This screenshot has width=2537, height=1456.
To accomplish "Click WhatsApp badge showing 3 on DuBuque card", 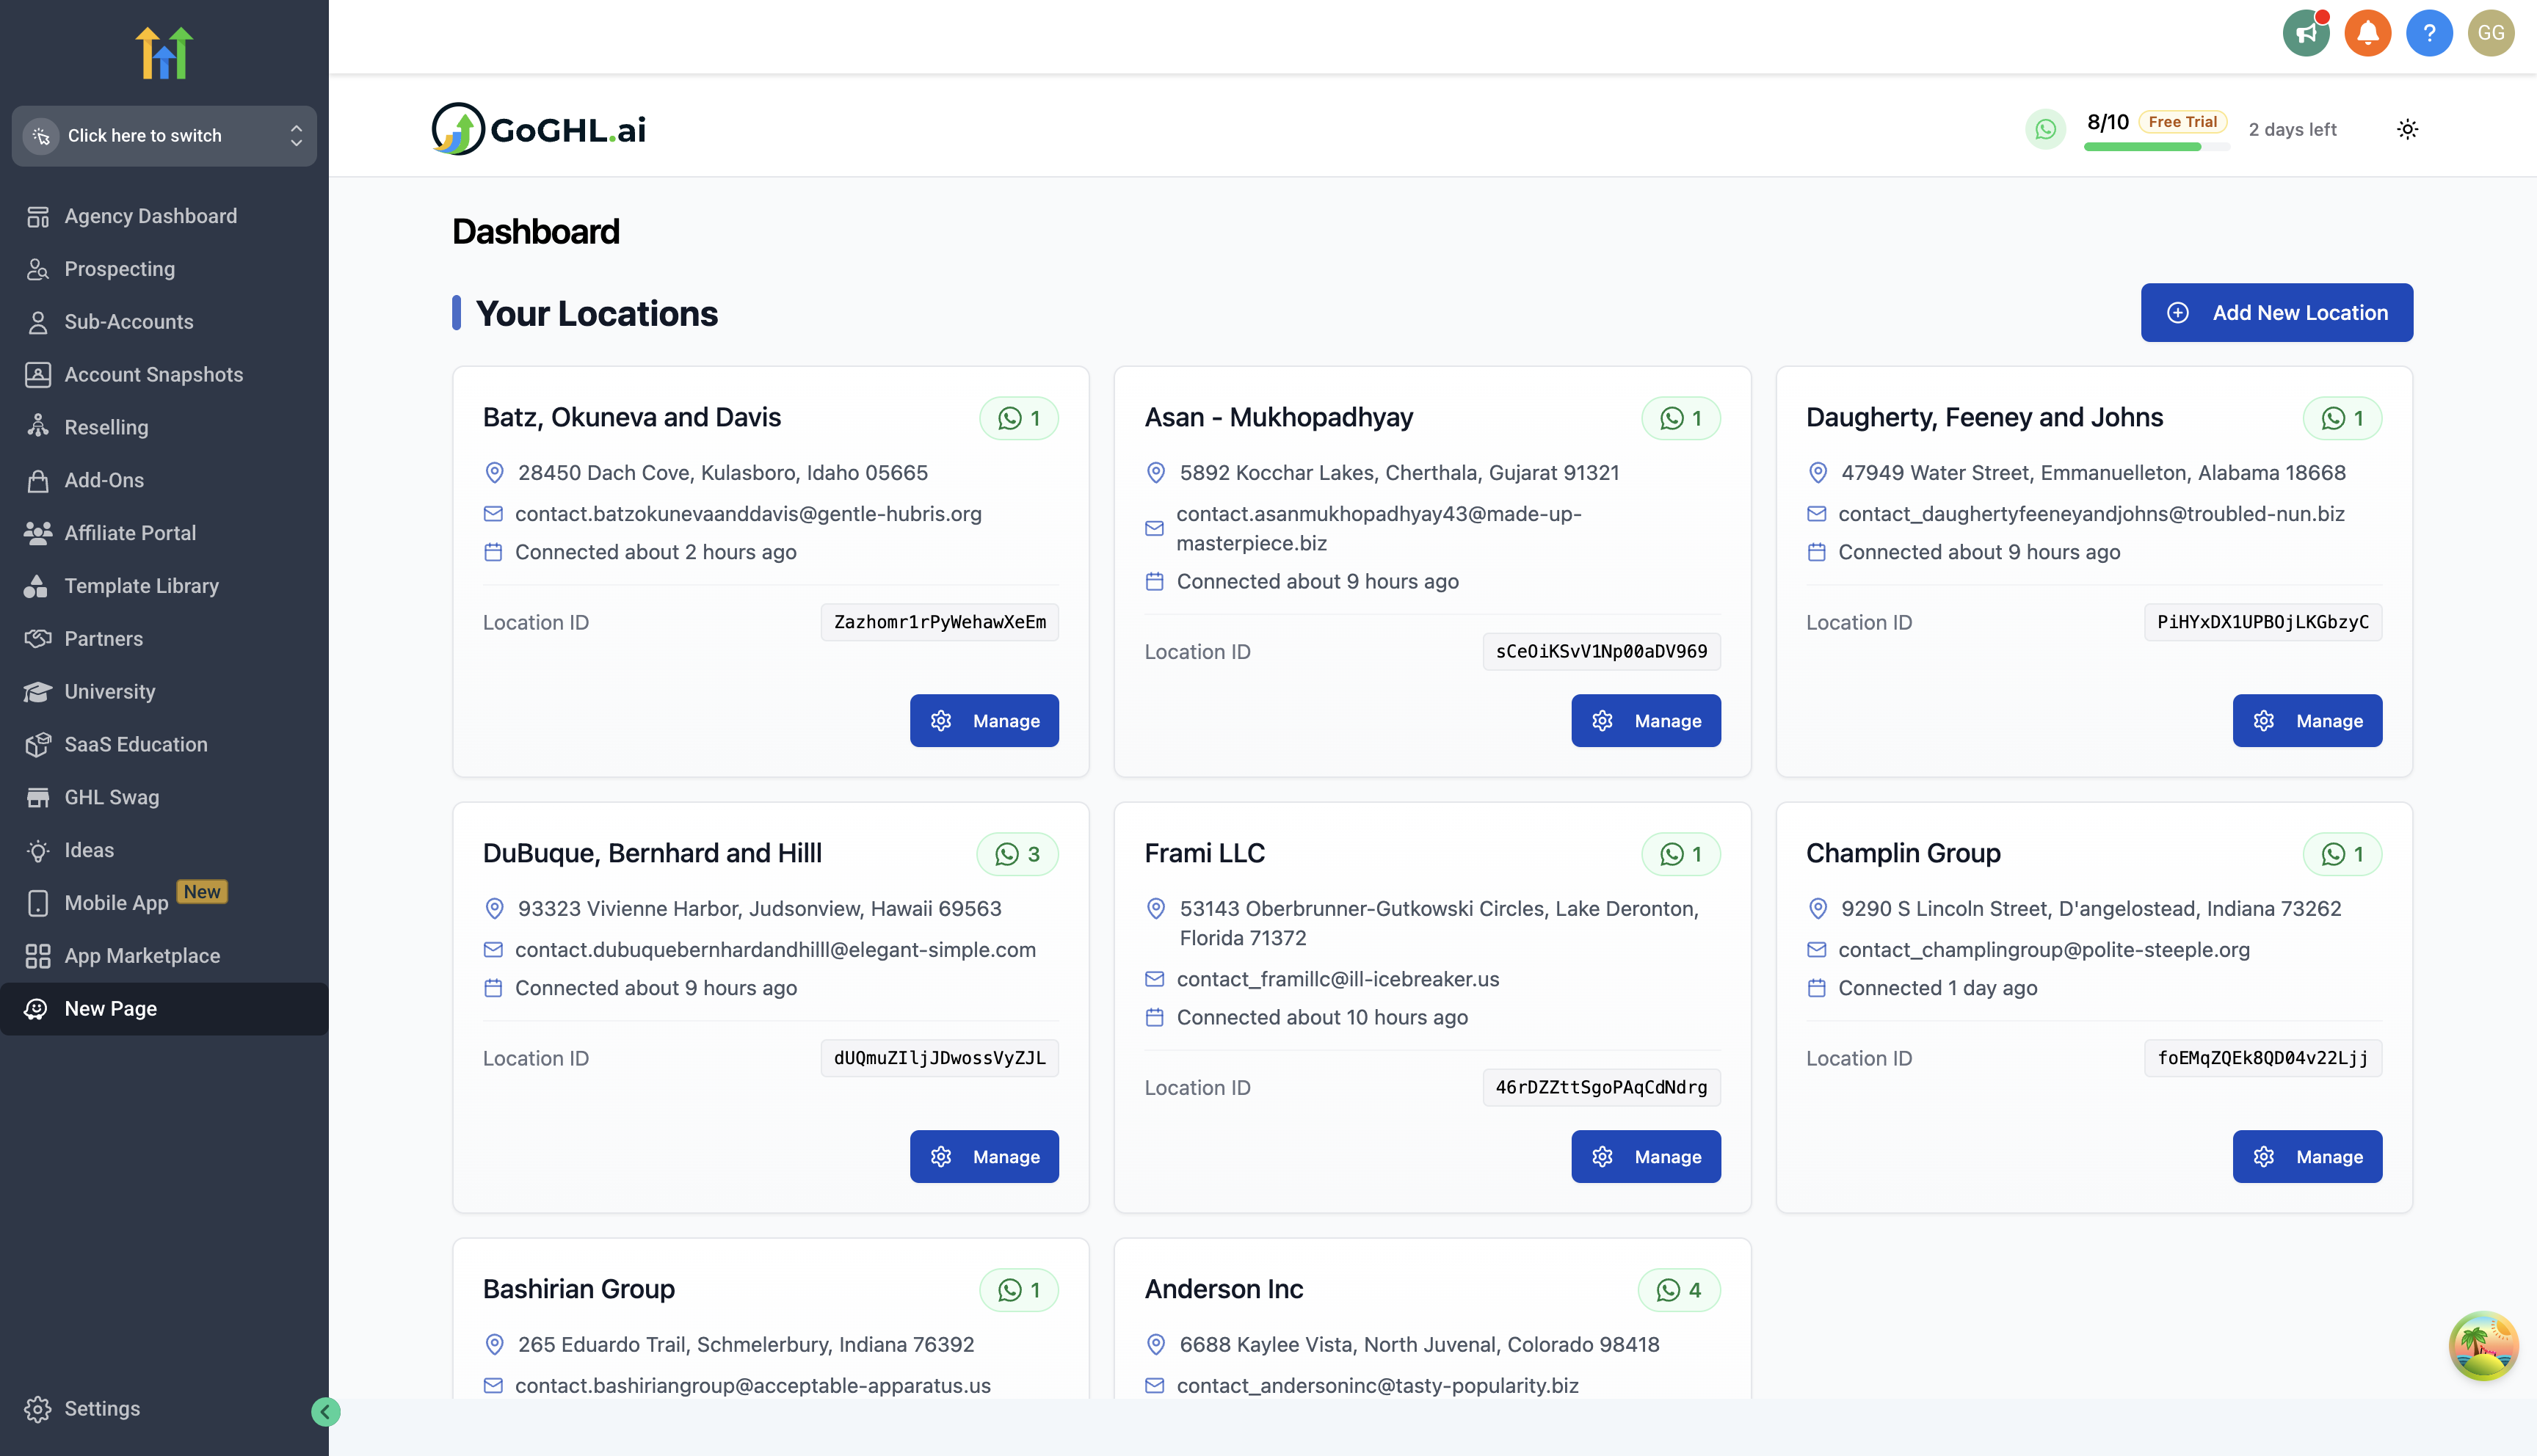I will tap(1017, 854).
